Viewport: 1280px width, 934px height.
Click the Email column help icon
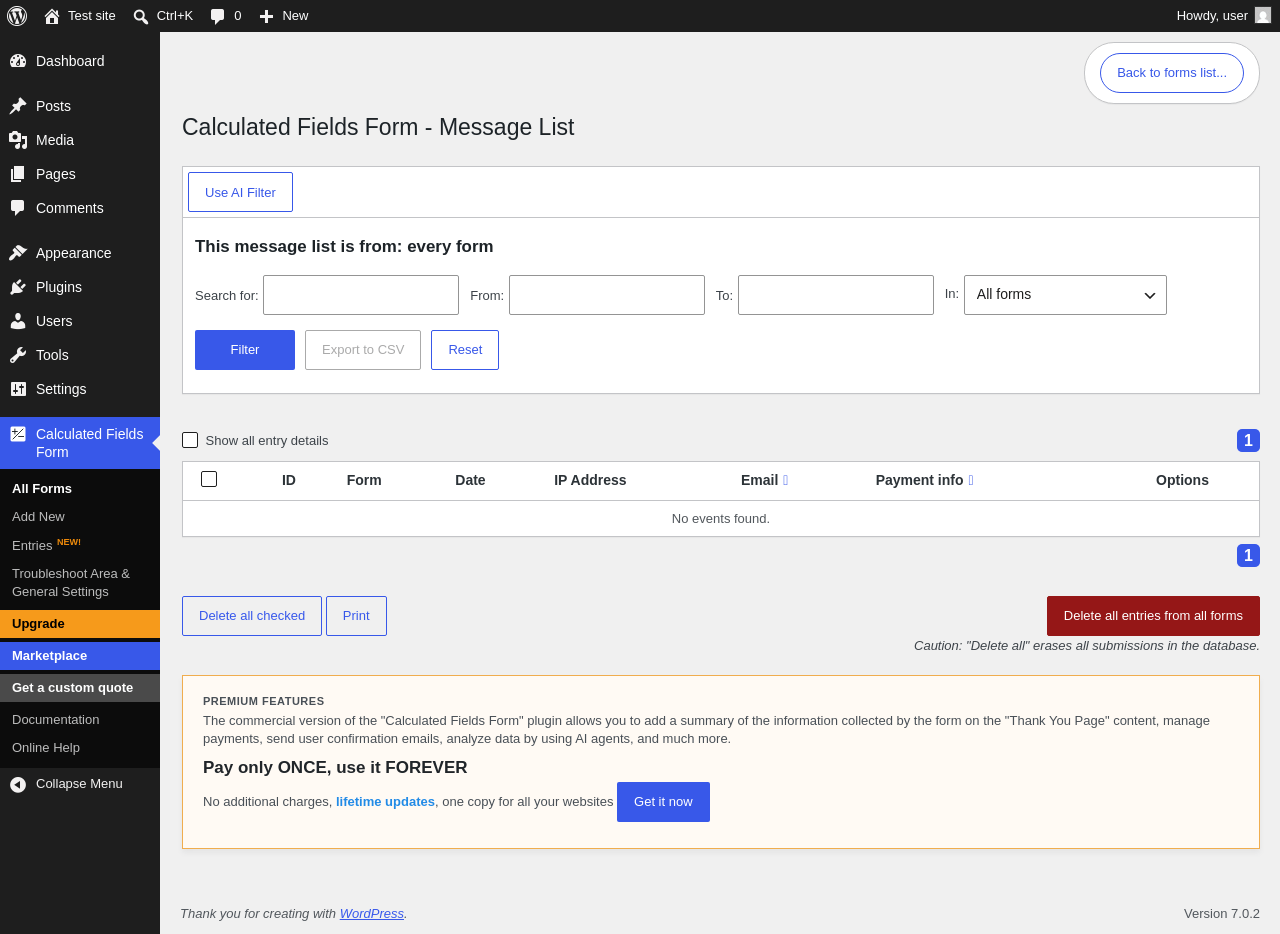(785, 480)
